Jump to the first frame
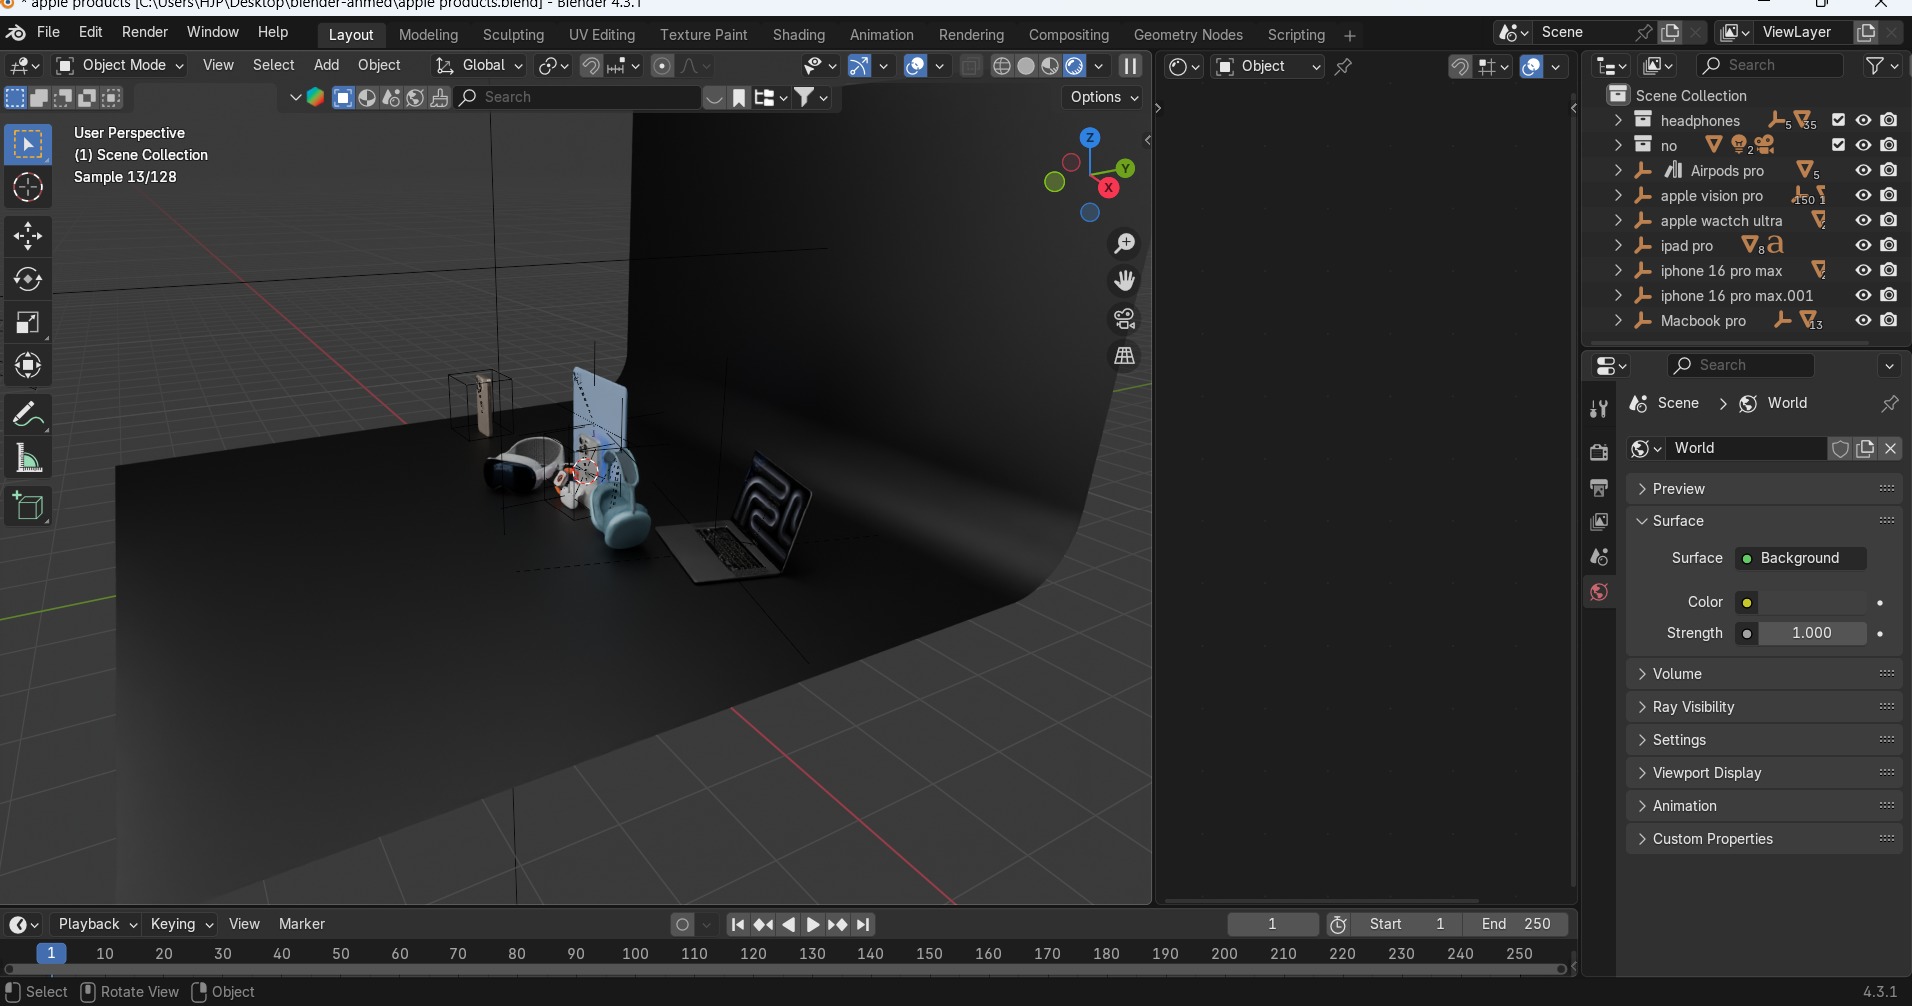This screenshot has width=1912, height=1006. tap(738, 925)
